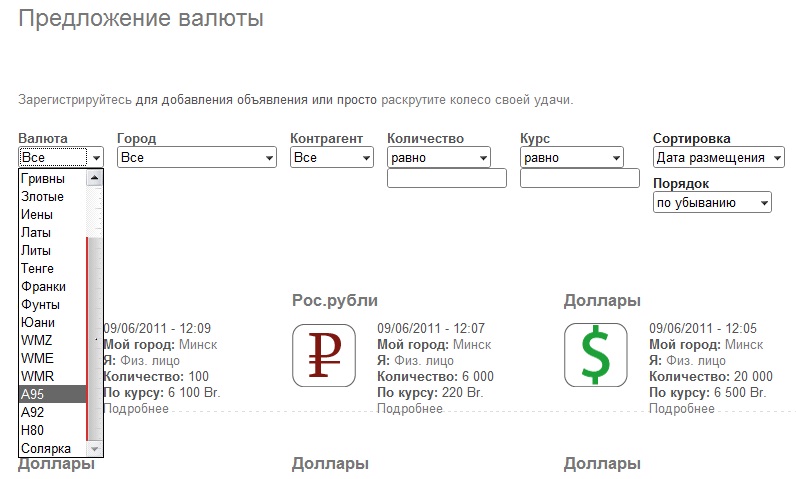This screenshot has height=479, width=796.
Task: Click the Зарегистрируйтесь link
Action: click(x=75, y=101)
